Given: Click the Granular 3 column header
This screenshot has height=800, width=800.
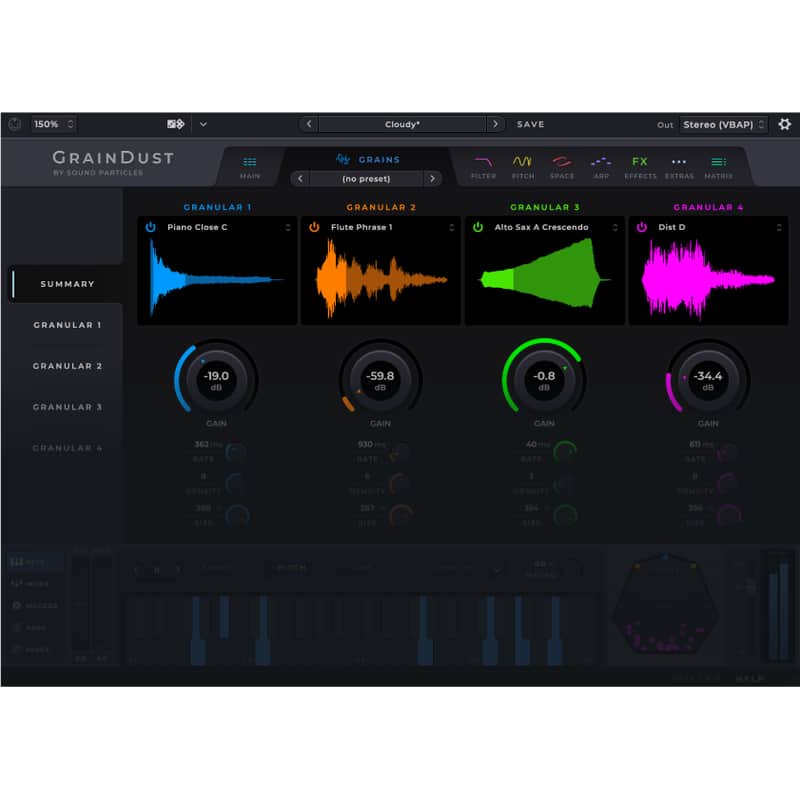Looking at the screenshot, I should tap(545, 207).
